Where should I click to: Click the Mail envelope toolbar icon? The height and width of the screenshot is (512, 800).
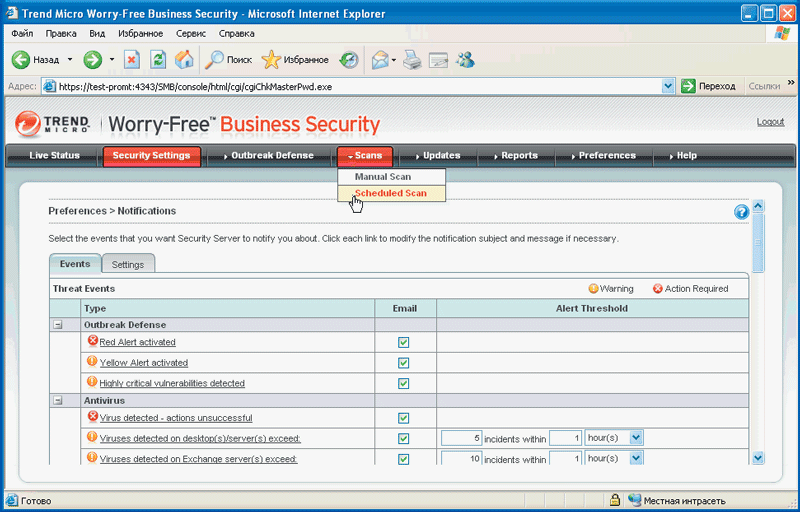tap(380, 59)
